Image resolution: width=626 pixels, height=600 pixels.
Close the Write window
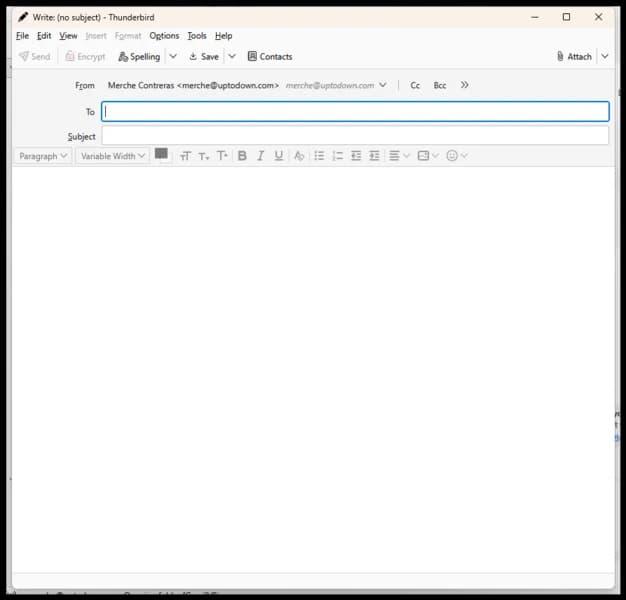pos(598,17)
